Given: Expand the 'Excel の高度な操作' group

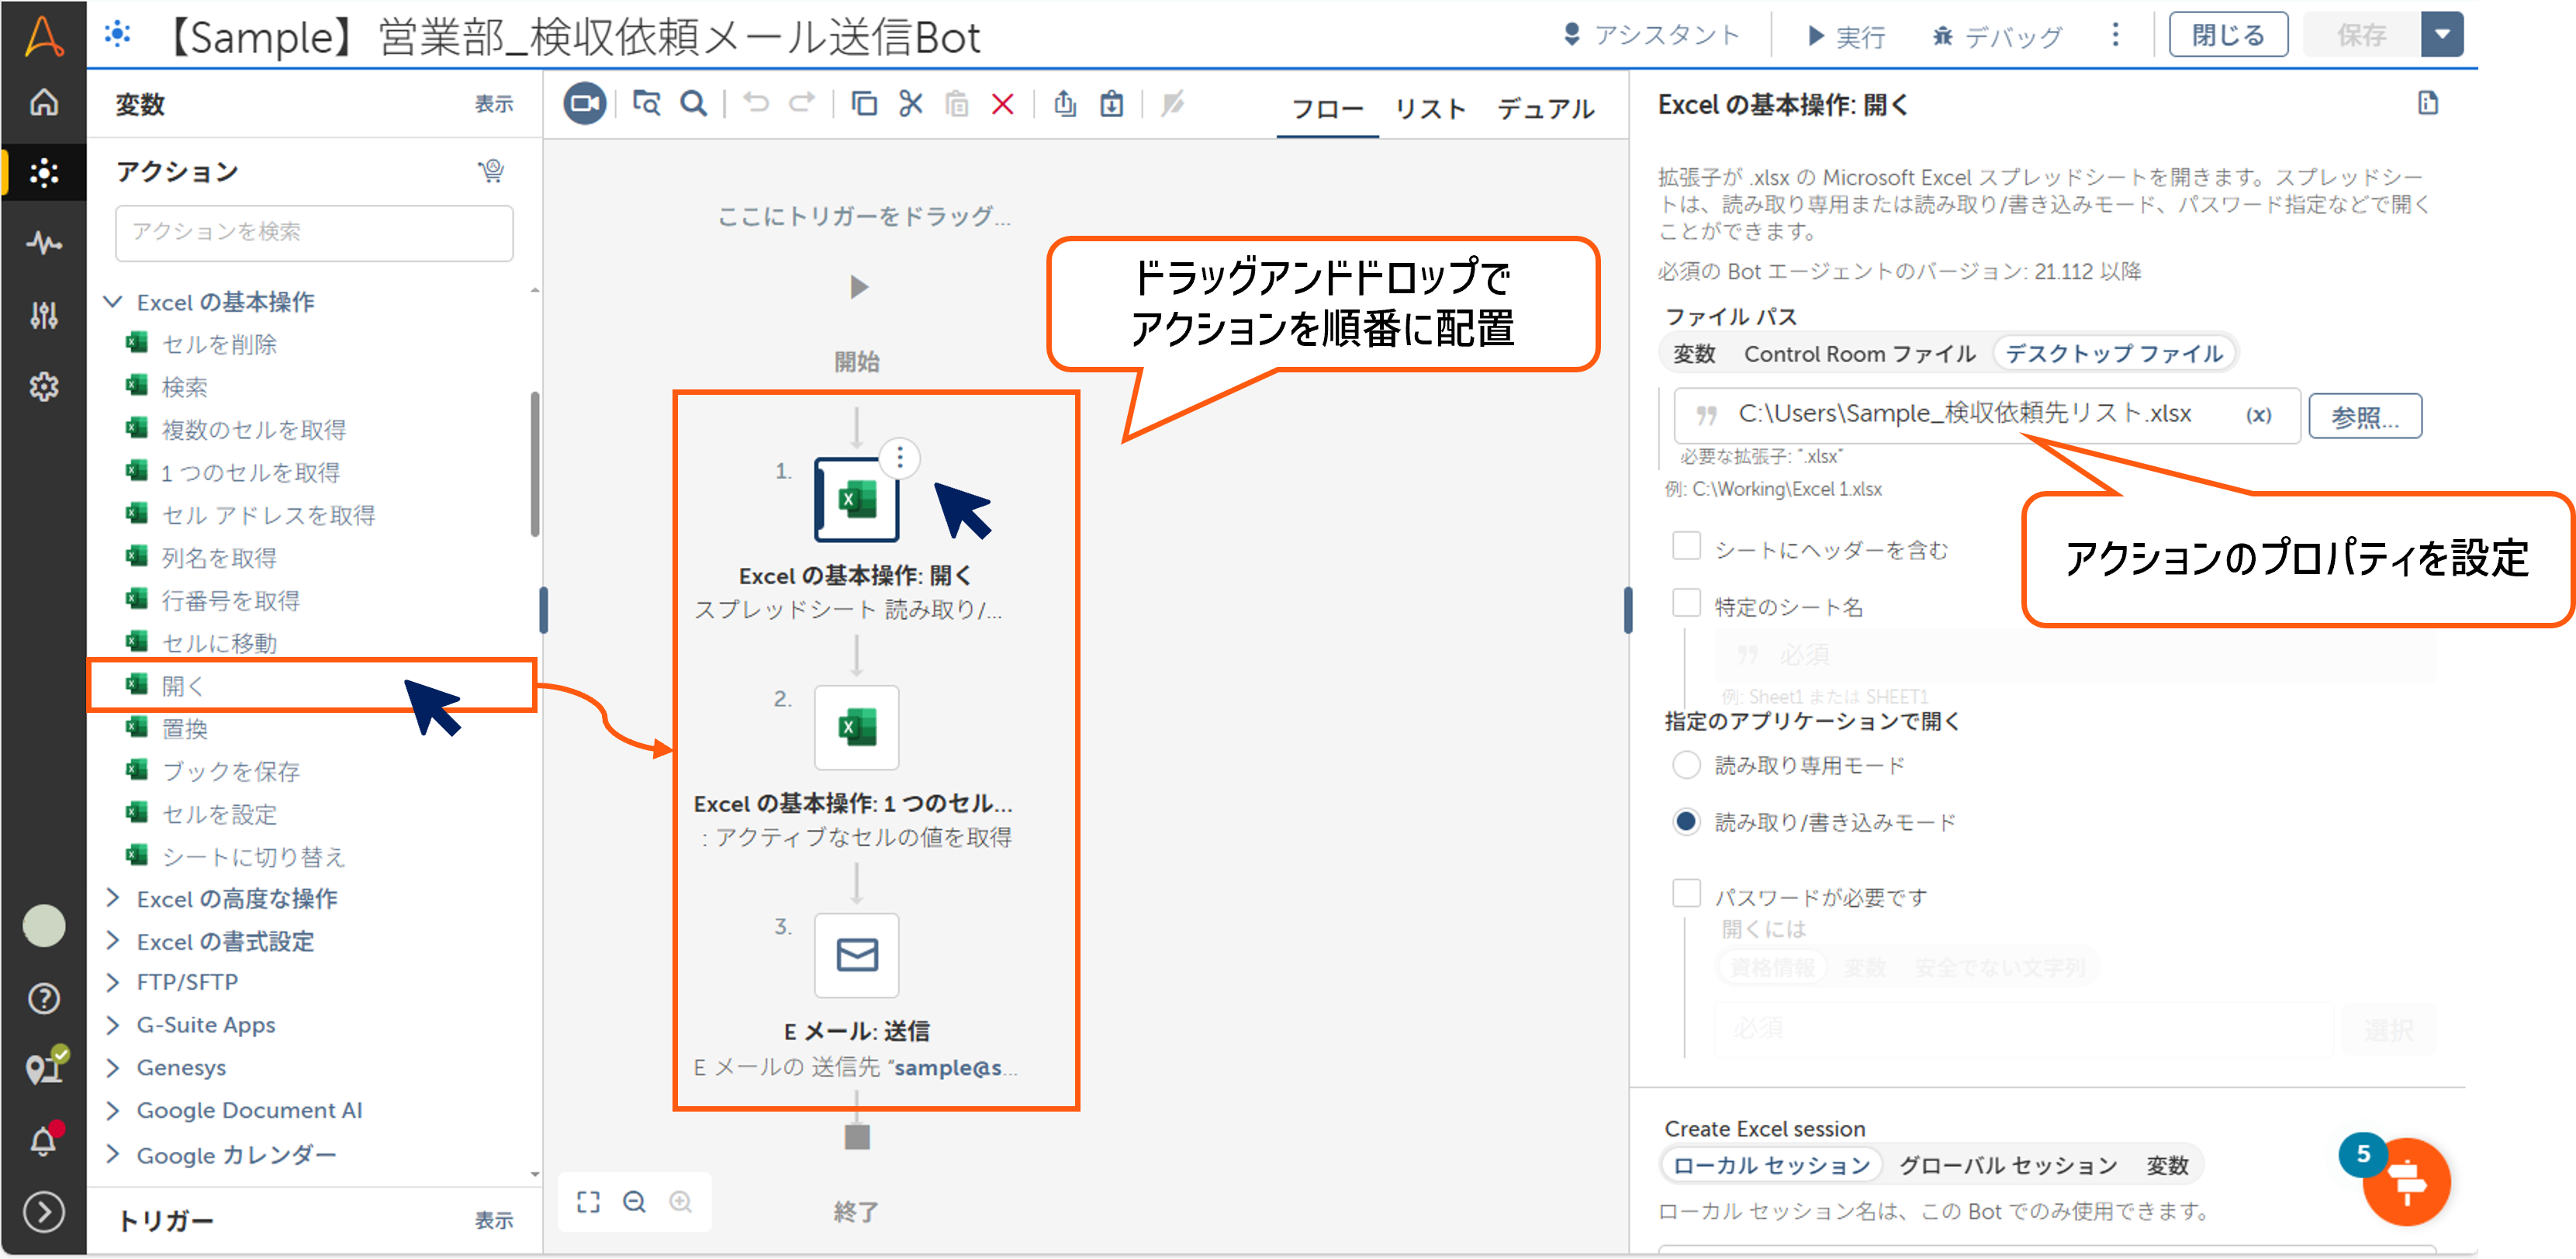Looking at the screenshot, I should click(x=113, y=898).
